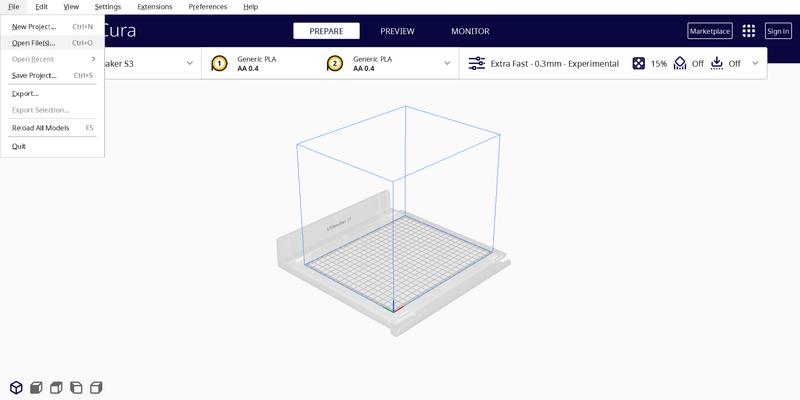
Task: Open the View menu
Action: coord(71,7)
